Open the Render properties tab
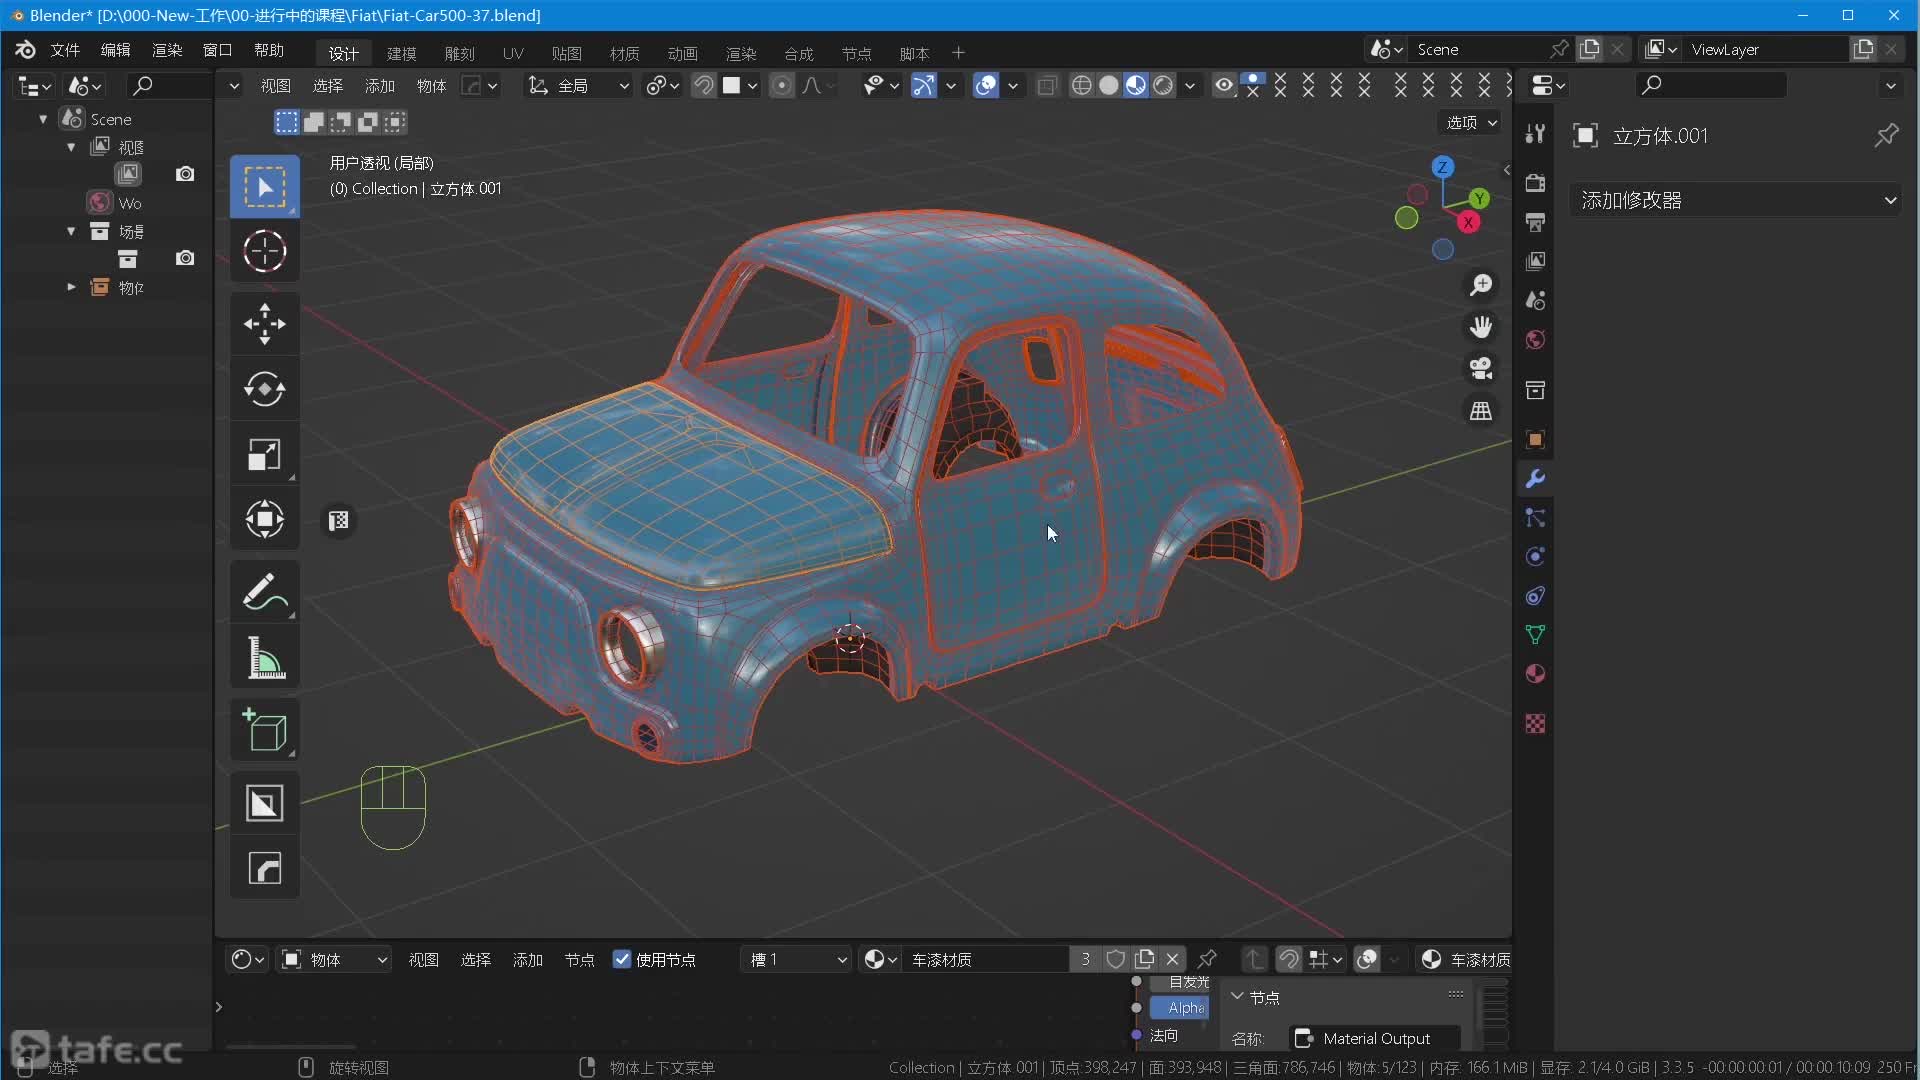 click(1535, 183)
